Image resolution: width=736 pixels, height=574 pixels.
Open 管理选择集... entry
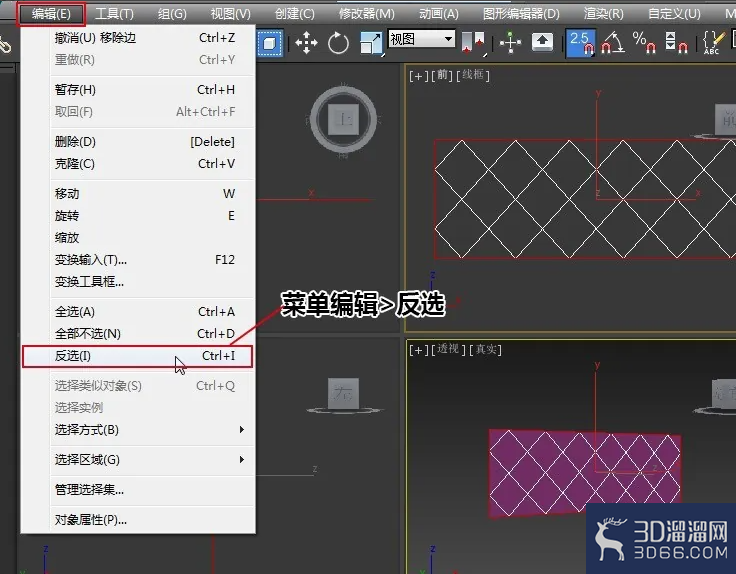(138, 490)
